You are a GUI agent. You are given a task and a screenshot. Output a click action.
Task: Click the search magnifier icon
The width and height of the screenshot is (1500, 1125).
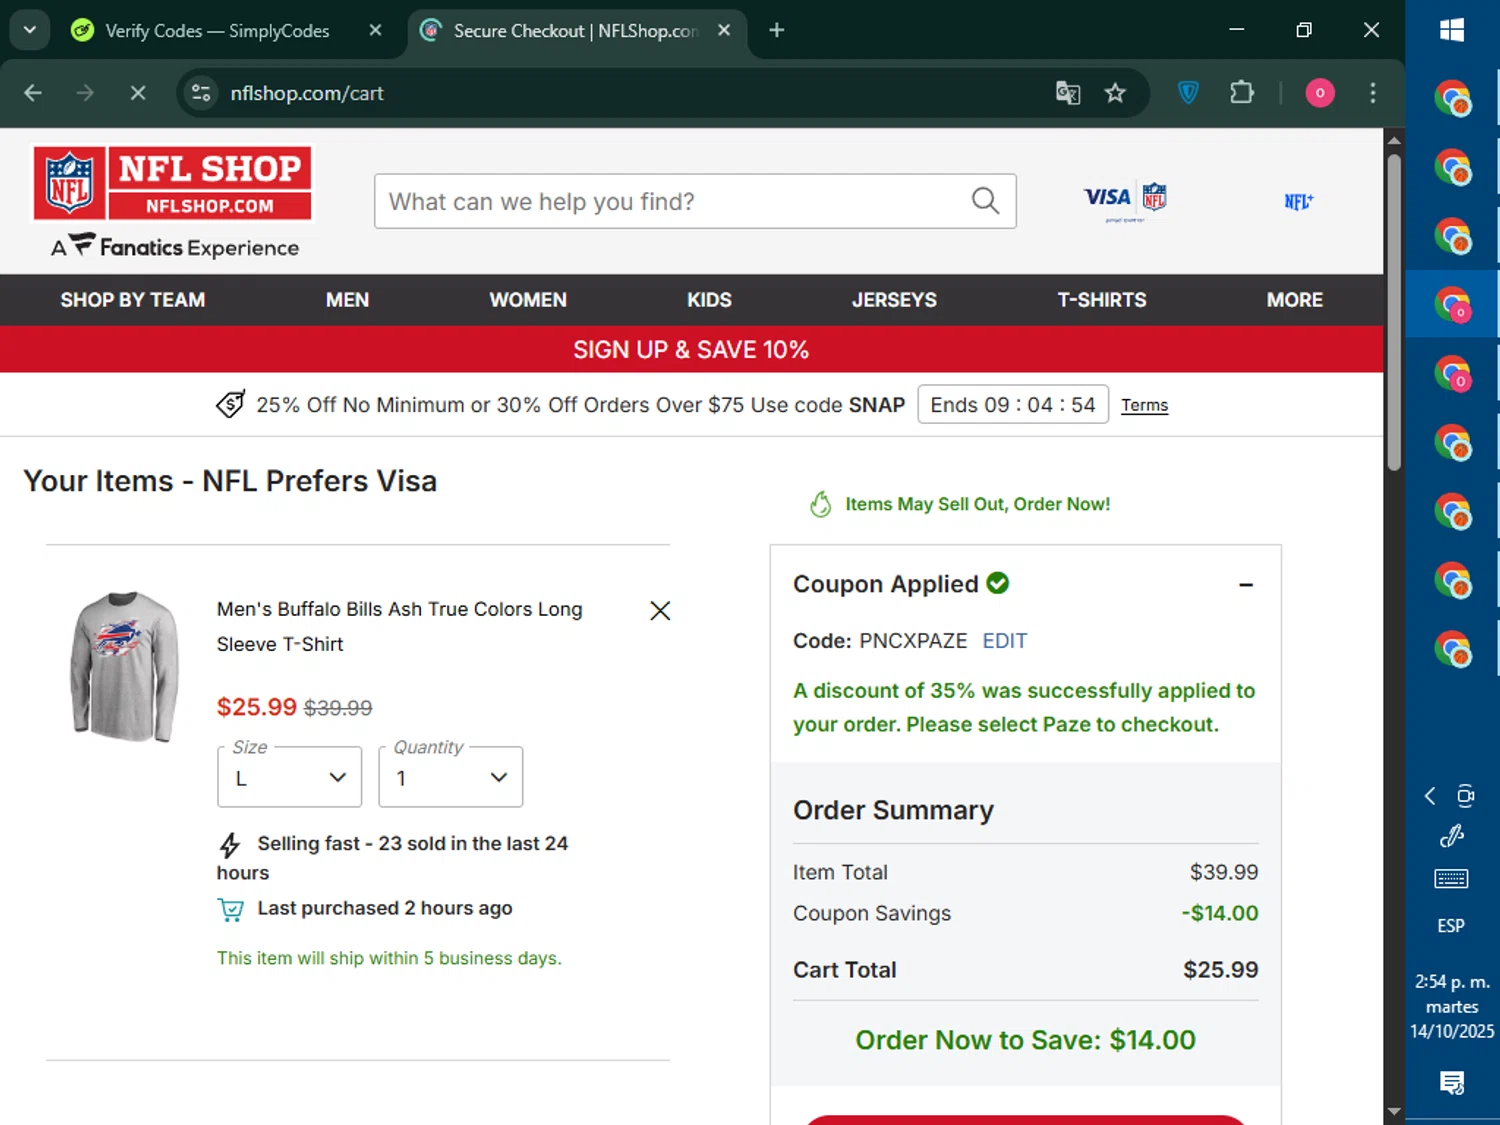tap(985, 201)
